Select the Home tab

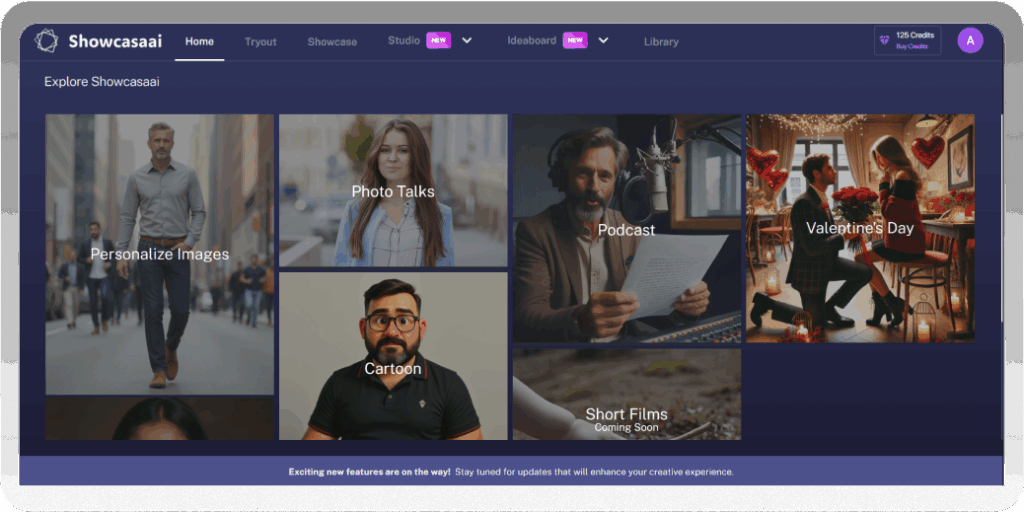click(199, 41)
